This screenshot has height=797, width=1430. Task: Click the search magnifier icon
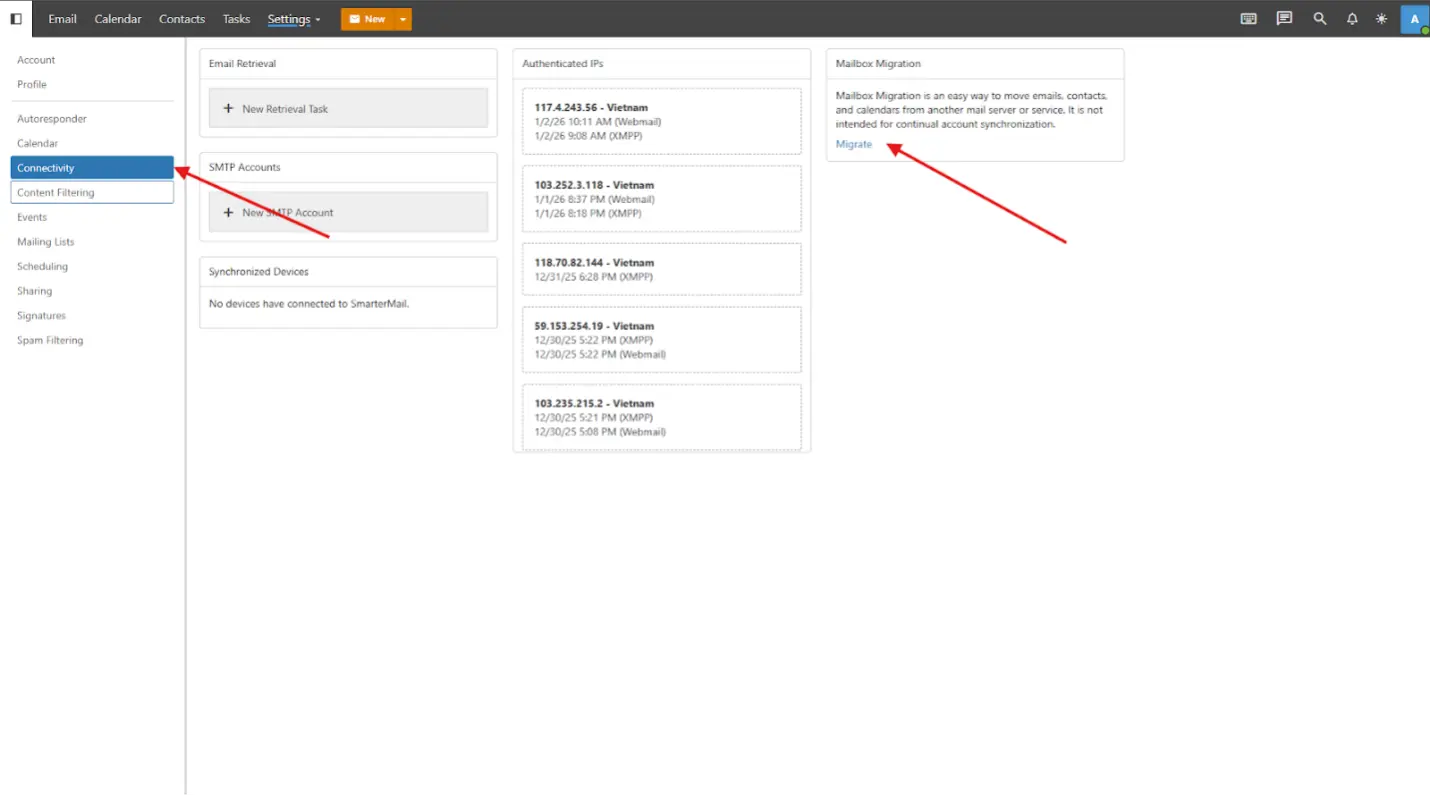tap(1320, 18)
